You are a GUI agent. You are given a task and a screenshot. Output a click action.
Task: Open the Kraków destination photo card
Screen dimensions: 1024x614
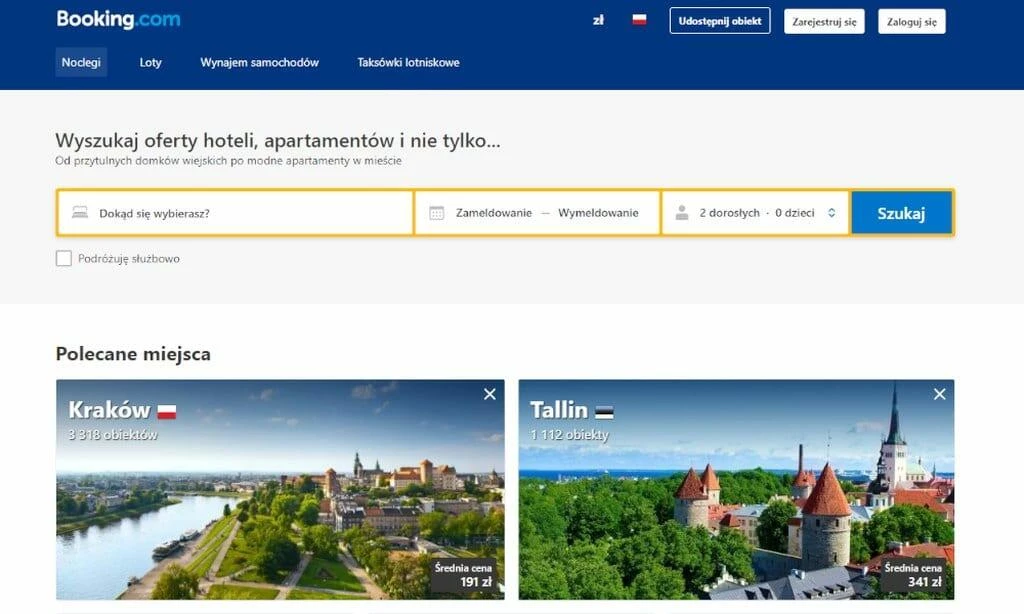pyautogui.click(x=280, y=489)
